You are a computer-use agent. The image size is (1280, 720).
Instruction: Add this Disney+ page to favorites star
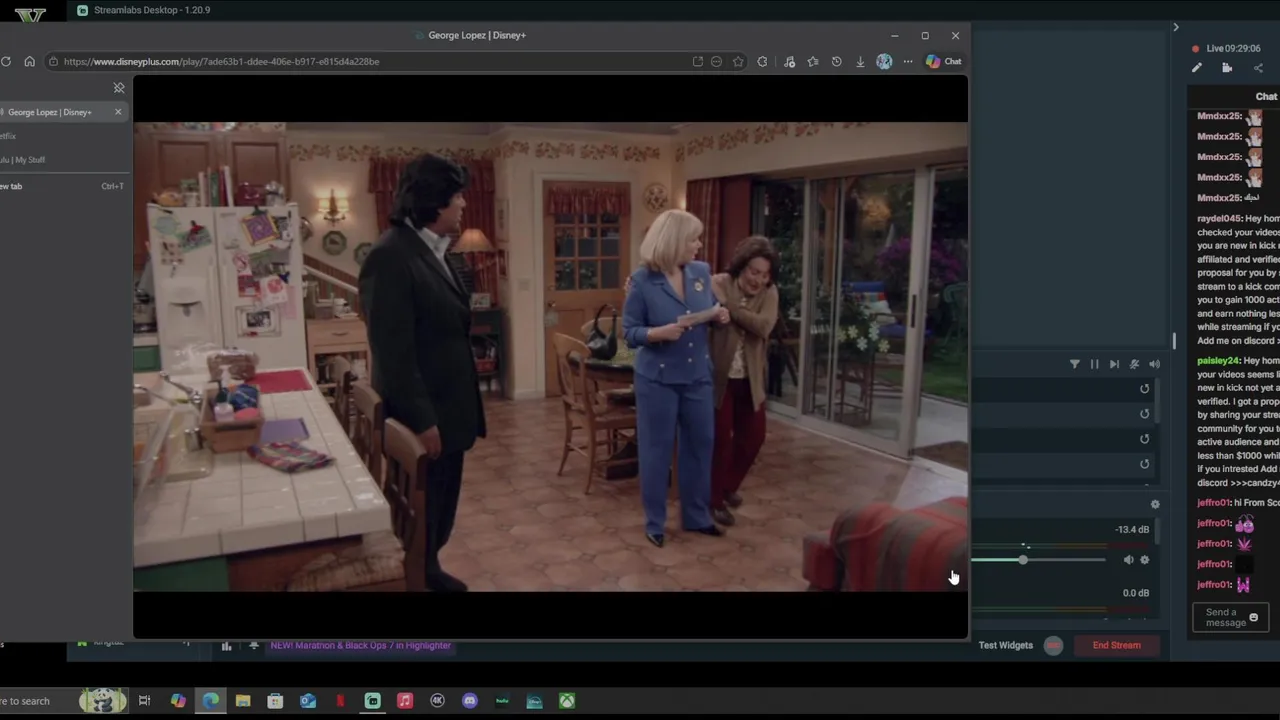738,62
